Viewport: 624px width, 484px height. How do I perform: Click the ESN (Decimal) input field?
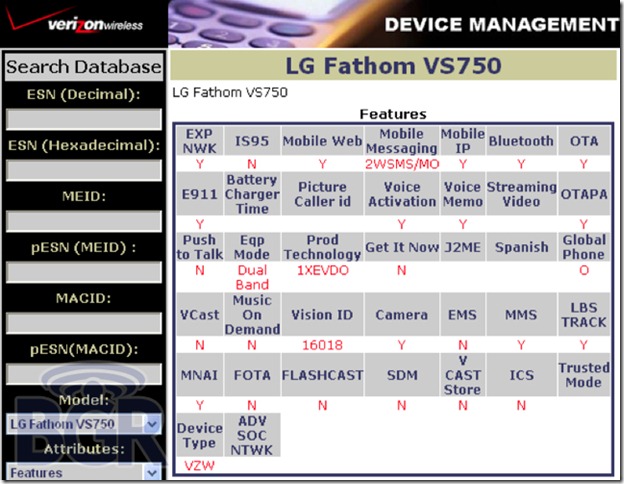[84, 119]
